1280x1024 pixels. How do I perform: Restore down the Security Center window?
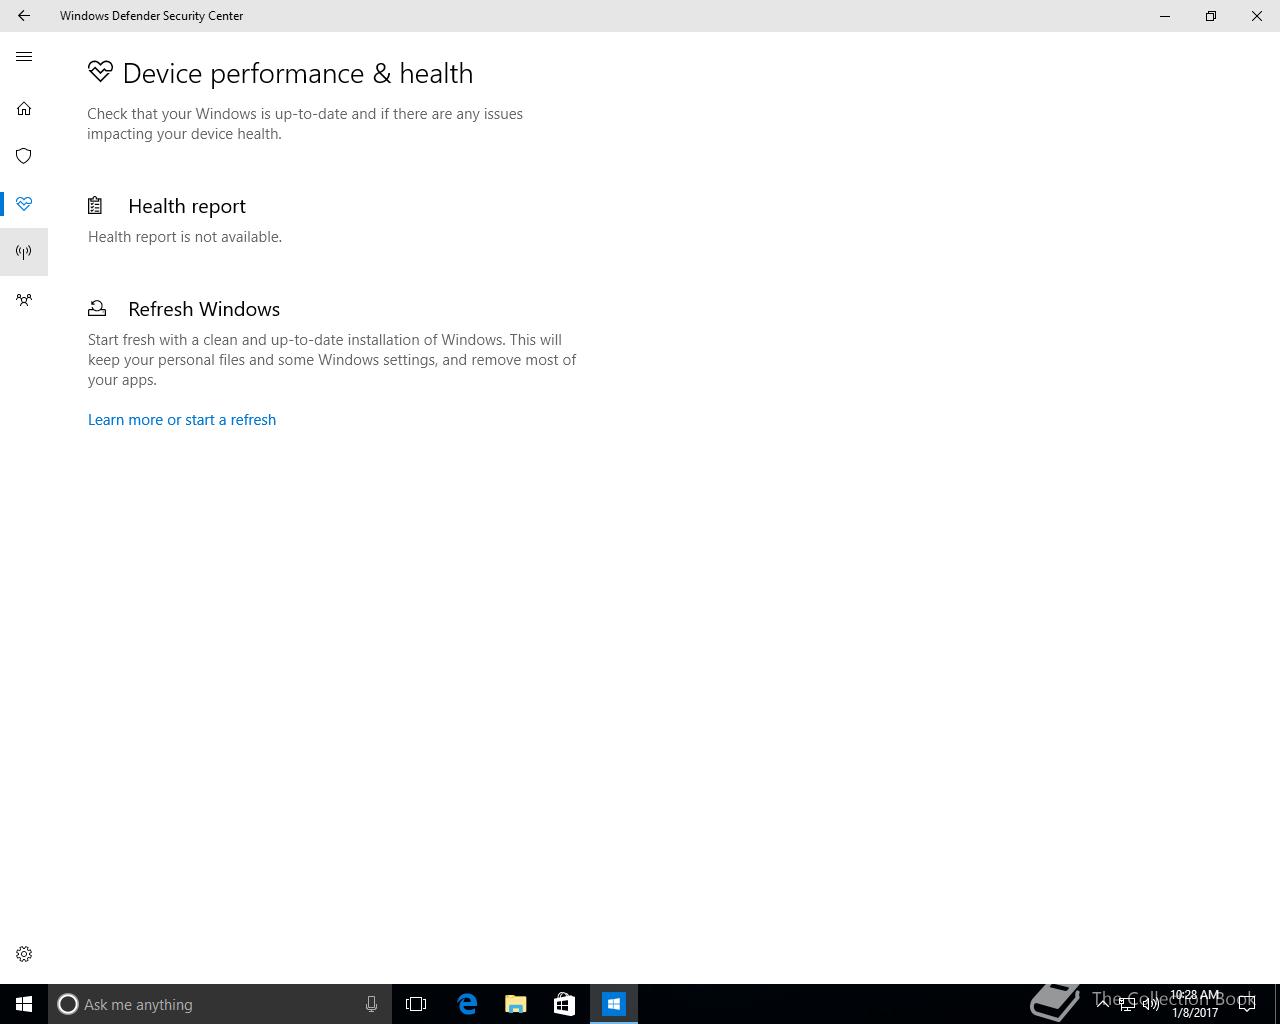pyautogui.click(x=1211, y=16)
